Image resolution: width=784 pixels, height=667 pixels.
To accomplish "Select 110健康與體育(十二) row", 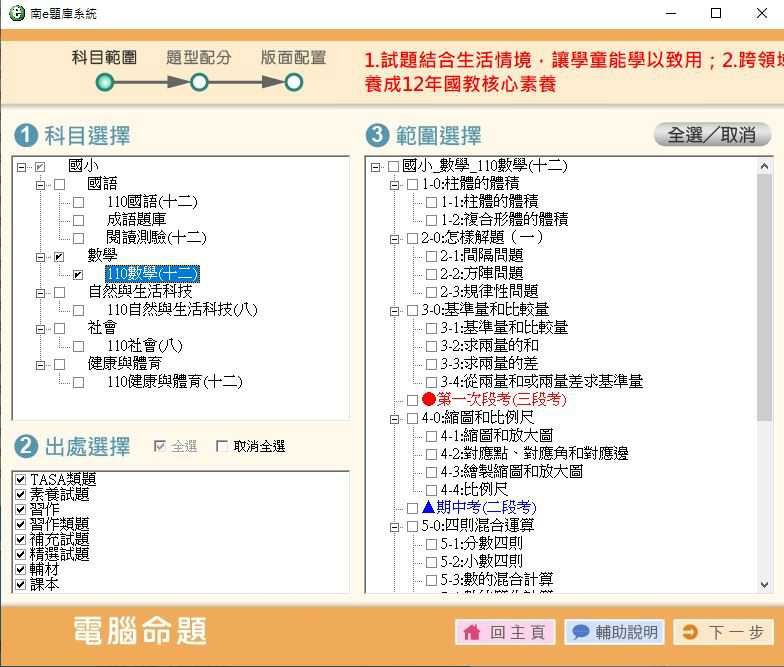I will 174,382.
